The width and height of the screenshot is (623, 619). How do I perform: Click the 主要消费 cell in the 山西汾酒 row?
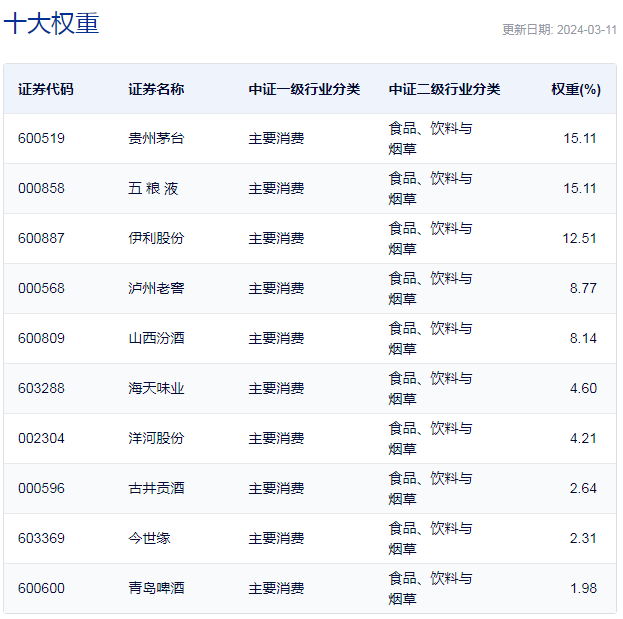click(x=276, y=339)
